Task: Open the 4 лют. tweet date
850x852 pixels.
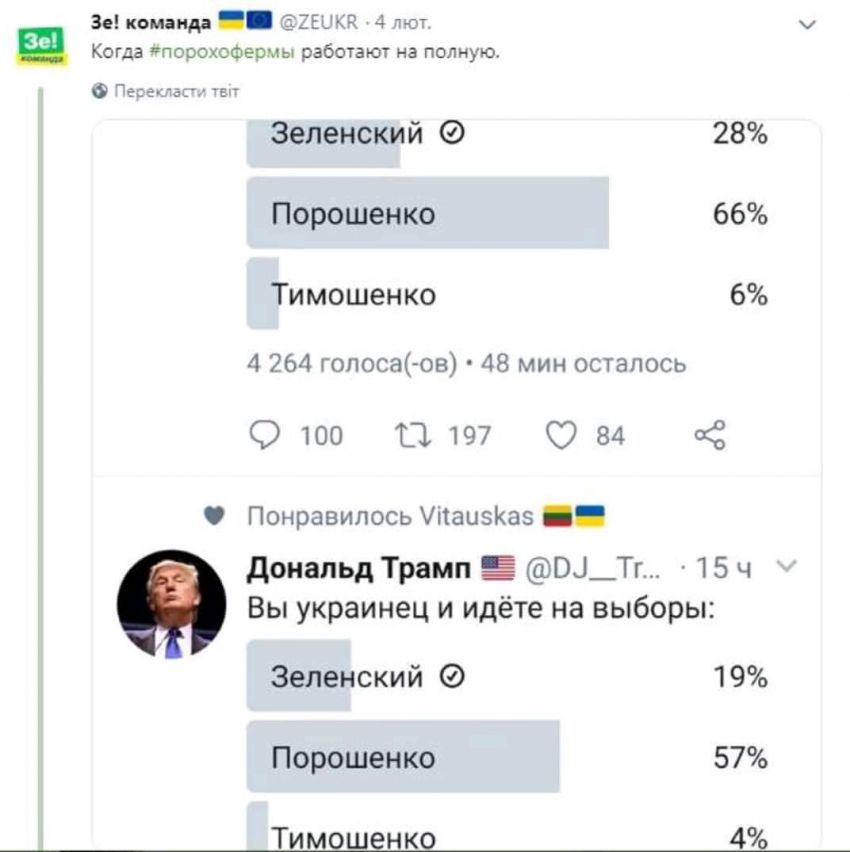Action: point(403,22)
